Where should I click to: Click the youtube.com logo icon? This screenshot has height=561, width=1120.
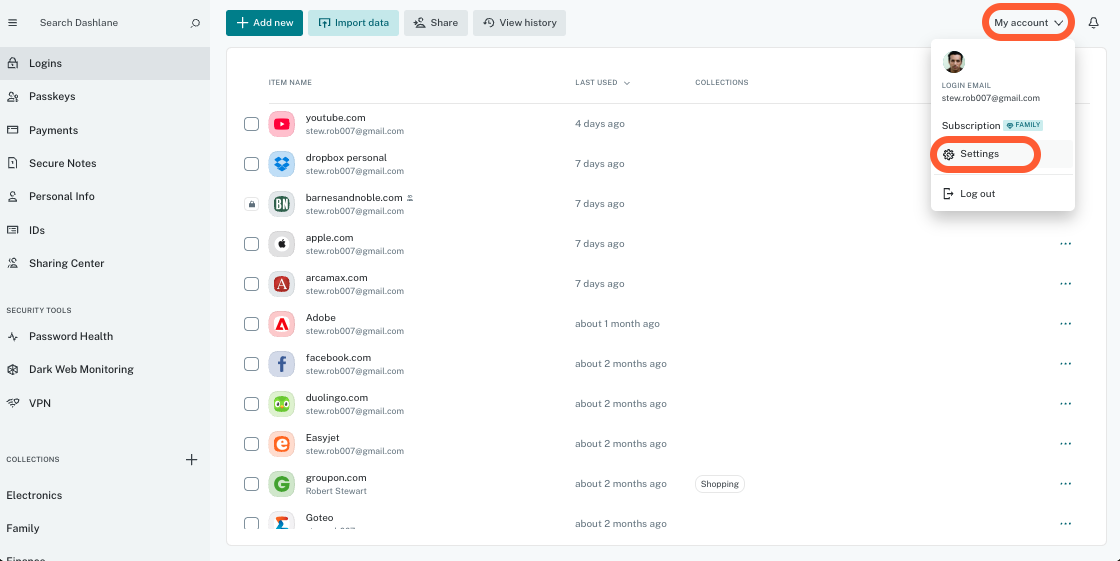pos(281,124)
